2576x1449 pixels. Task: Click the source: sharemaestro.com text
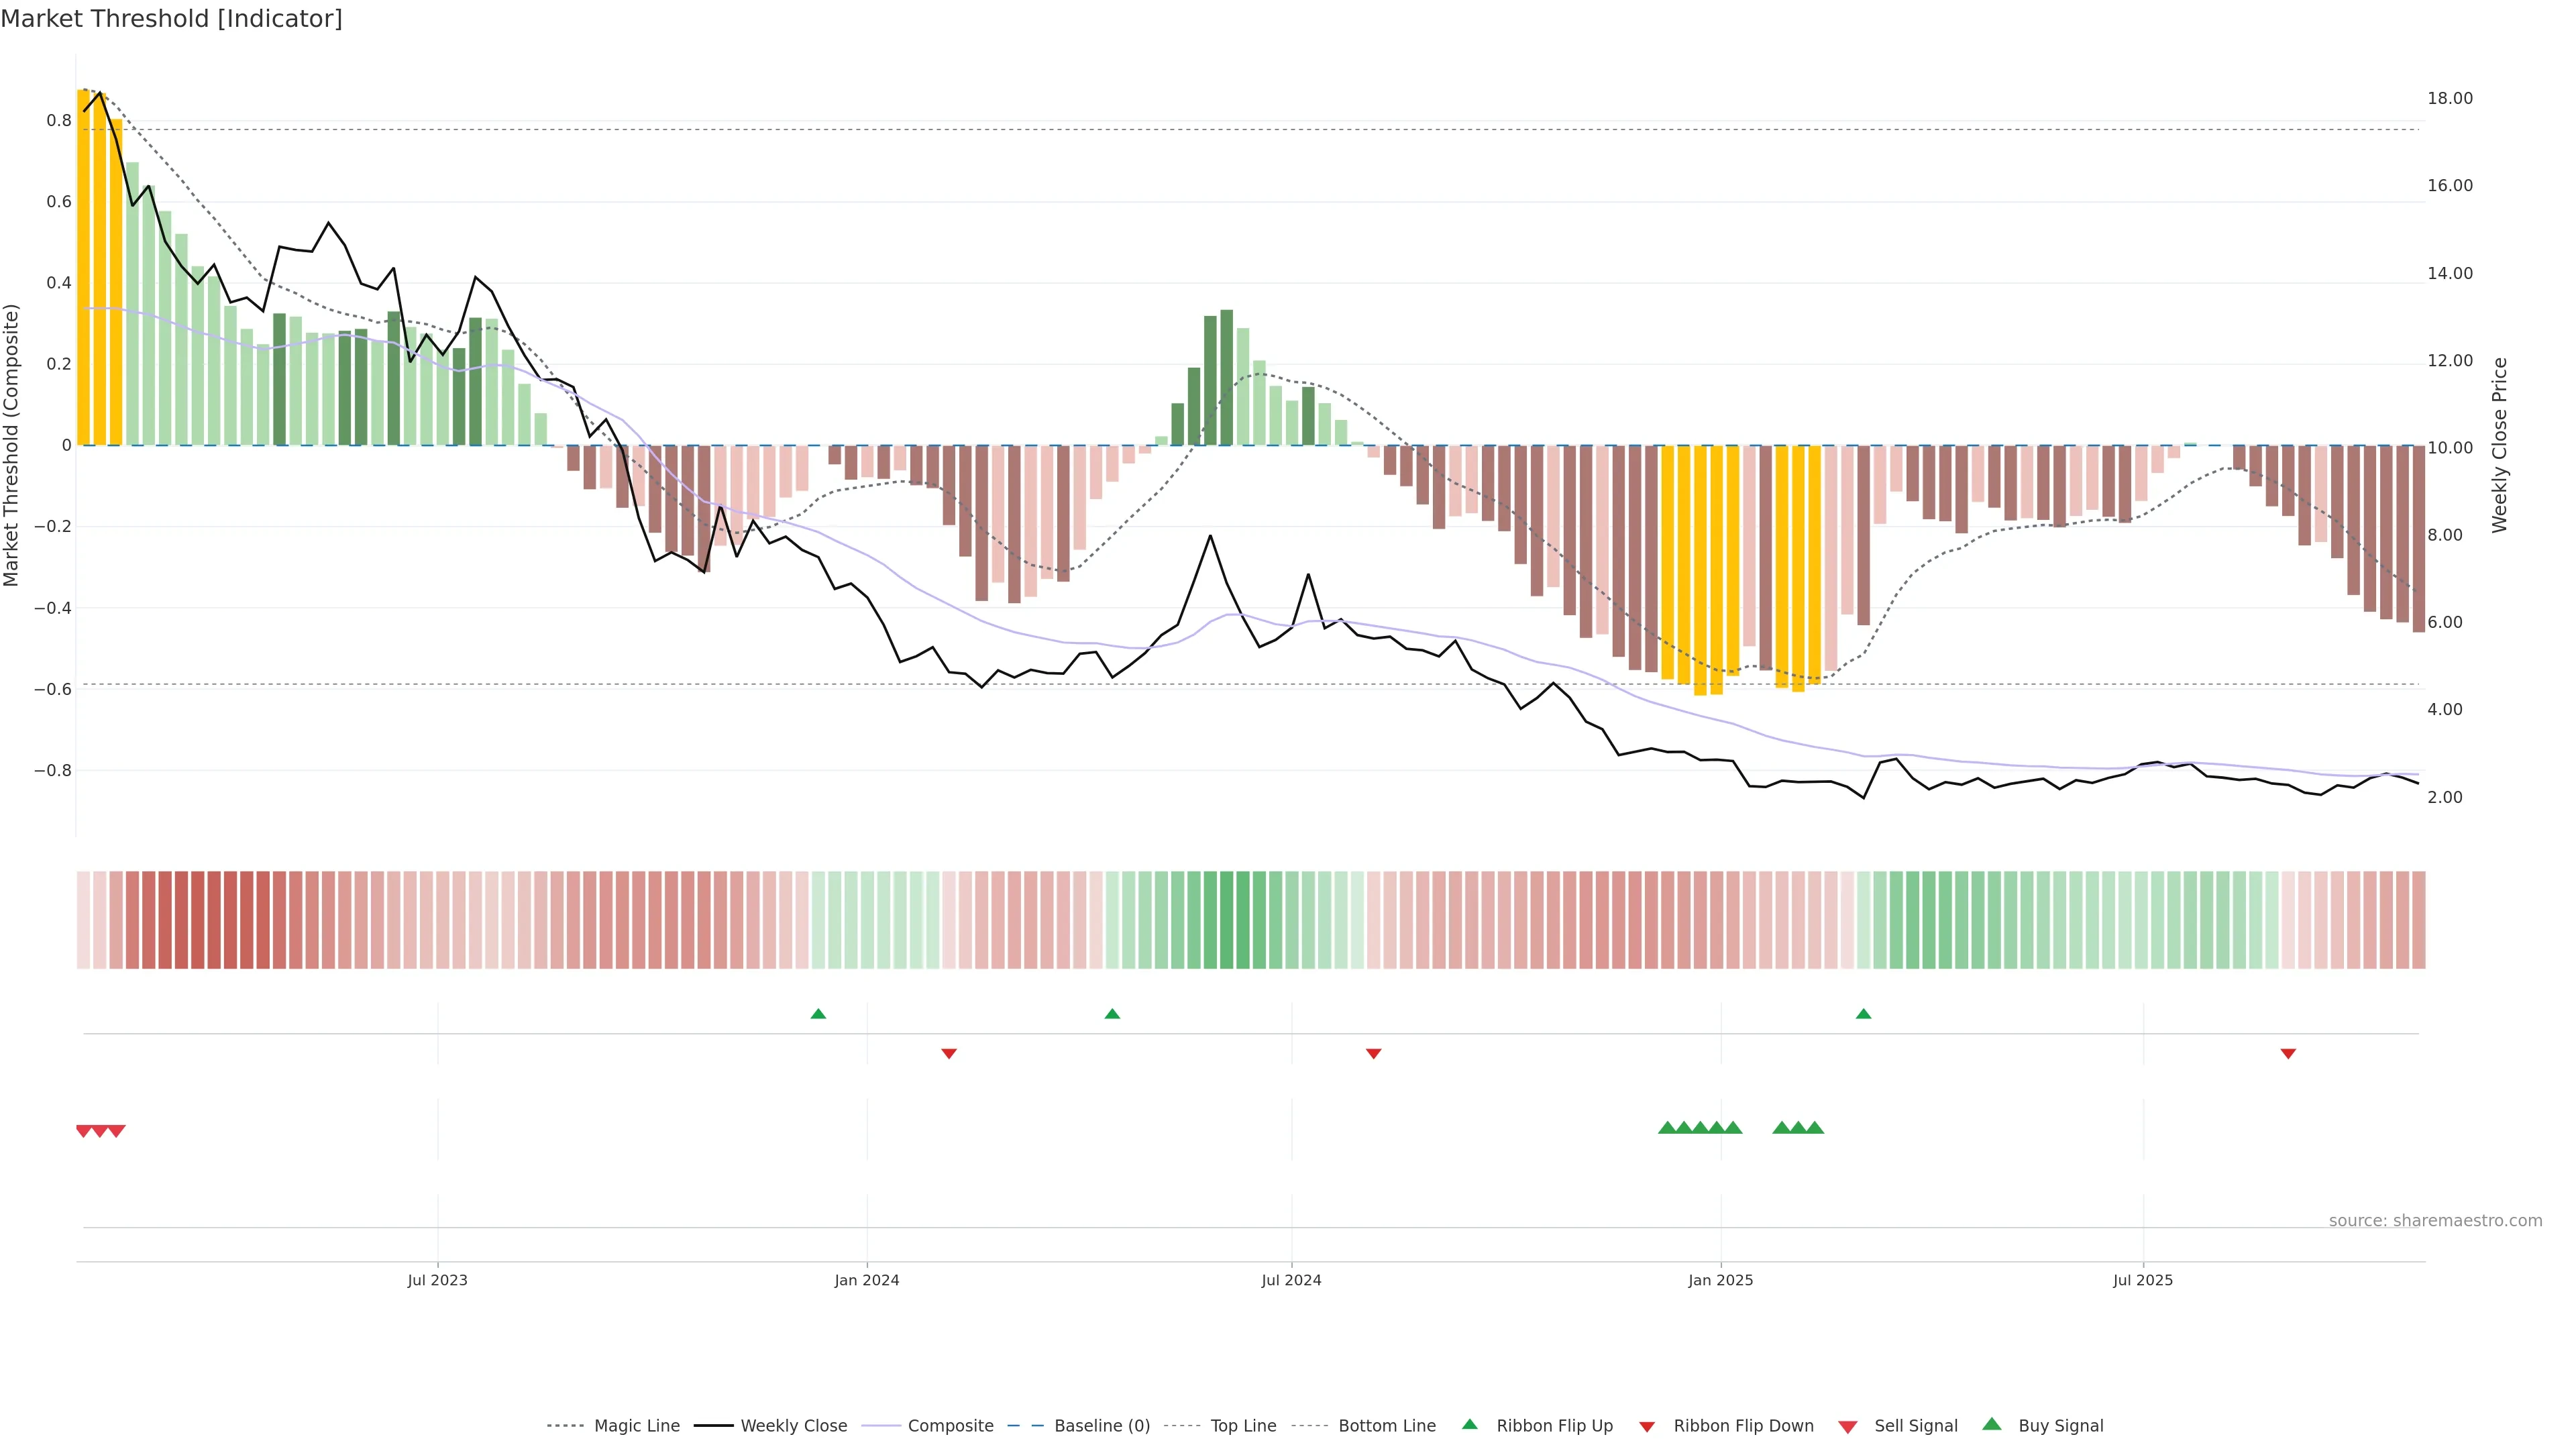point(2435,1221)
